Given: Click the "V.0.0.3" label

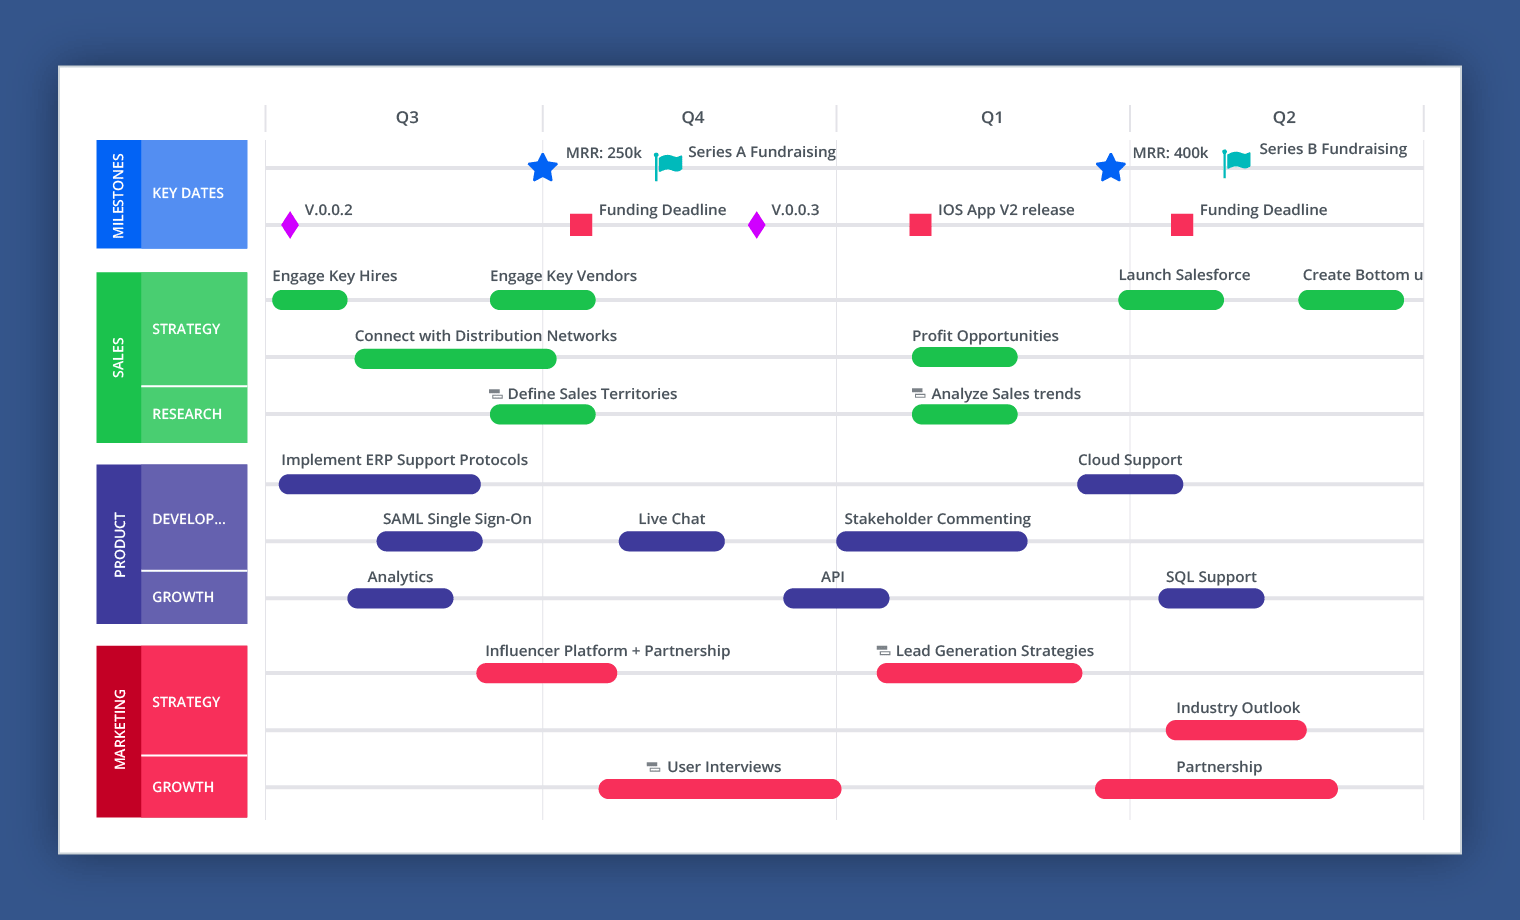Looking at the screenshot, I should coord(795,210).
